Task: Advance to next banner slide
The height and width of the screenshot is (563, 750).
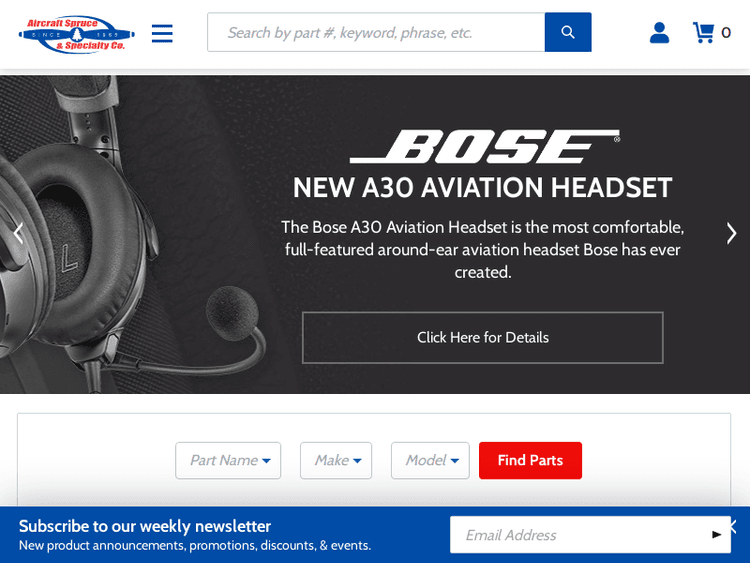Action: click(731, 233)
